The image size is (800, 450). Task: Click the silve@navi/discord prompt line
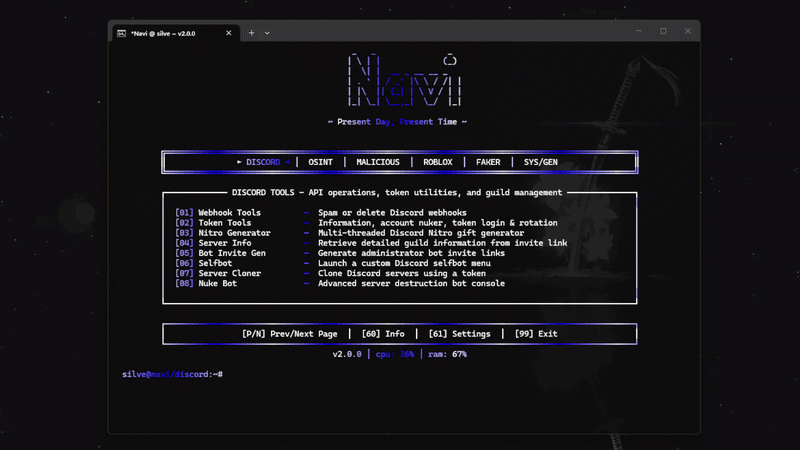pyautogui.click(x=172, y=374)
